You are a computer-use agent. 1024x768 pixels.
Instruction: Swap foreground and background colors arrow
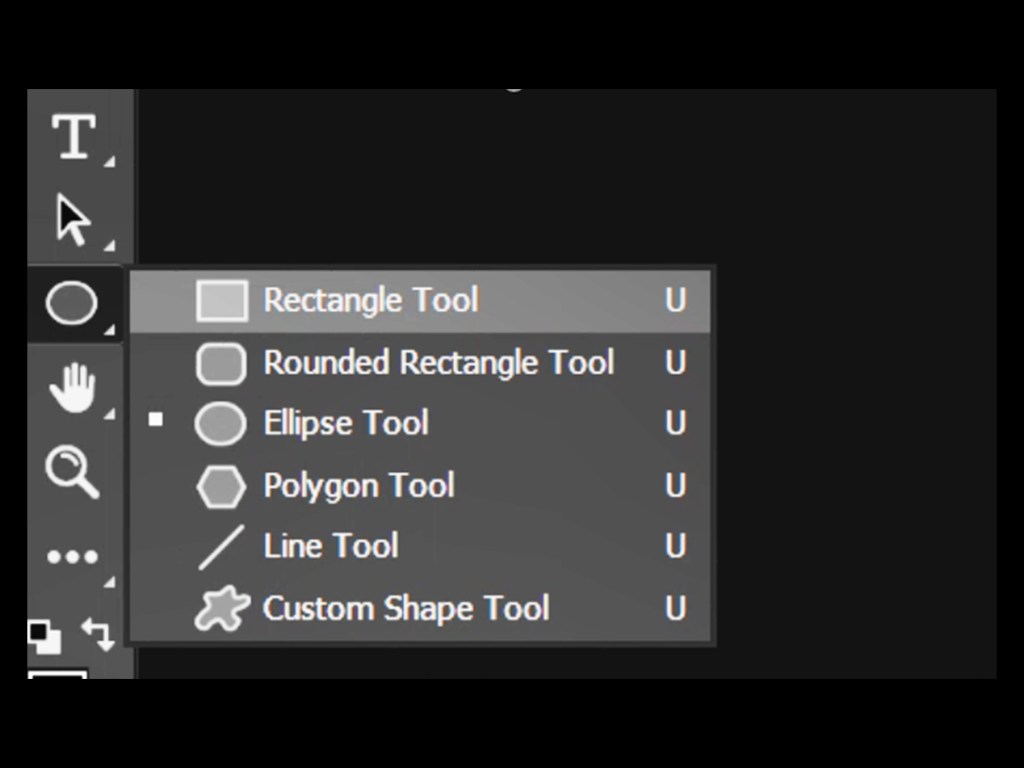tap(97, 633)
